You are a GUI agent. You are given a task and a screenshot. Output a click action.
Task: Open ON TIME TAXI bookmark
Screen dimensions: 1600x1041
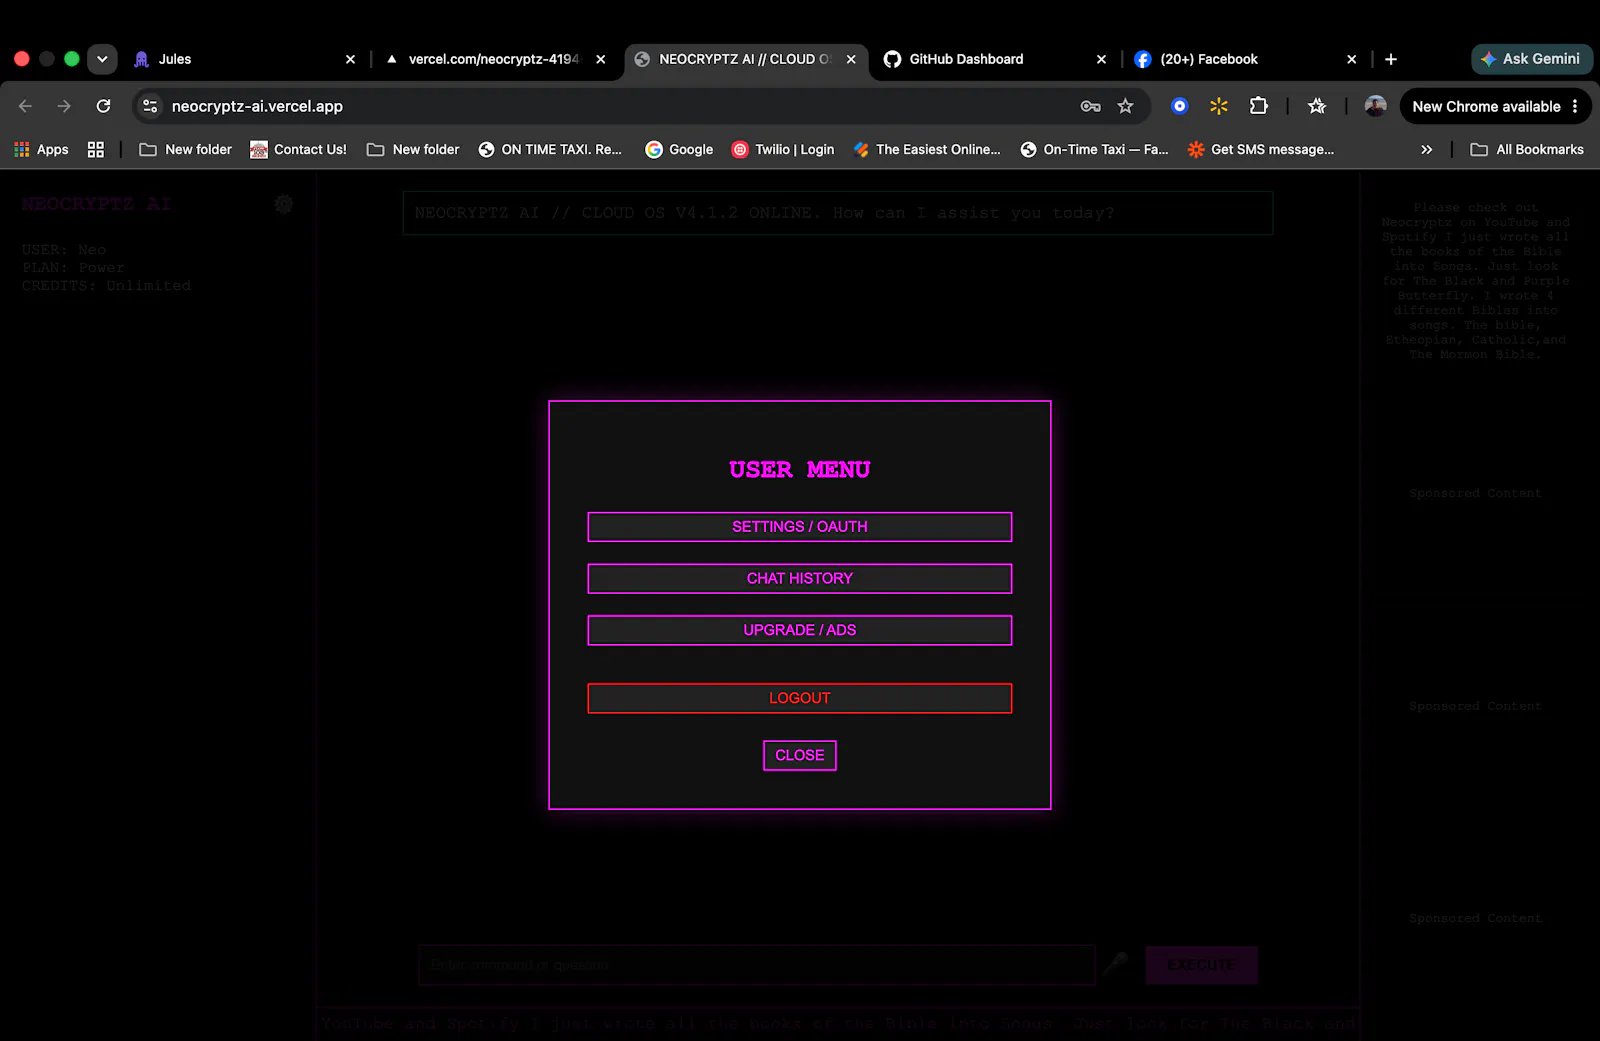[550, 149]
